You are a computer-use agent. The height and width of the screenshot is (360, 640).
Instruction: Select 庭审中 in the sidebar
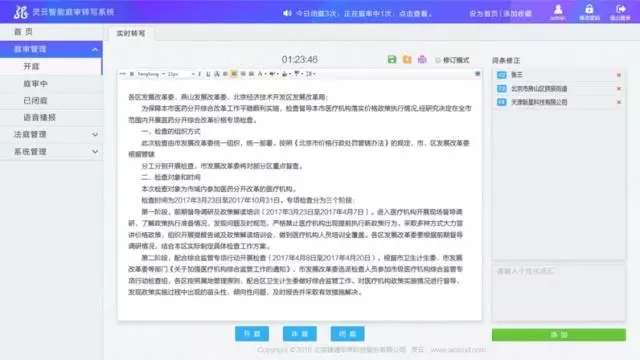point(51,84)
